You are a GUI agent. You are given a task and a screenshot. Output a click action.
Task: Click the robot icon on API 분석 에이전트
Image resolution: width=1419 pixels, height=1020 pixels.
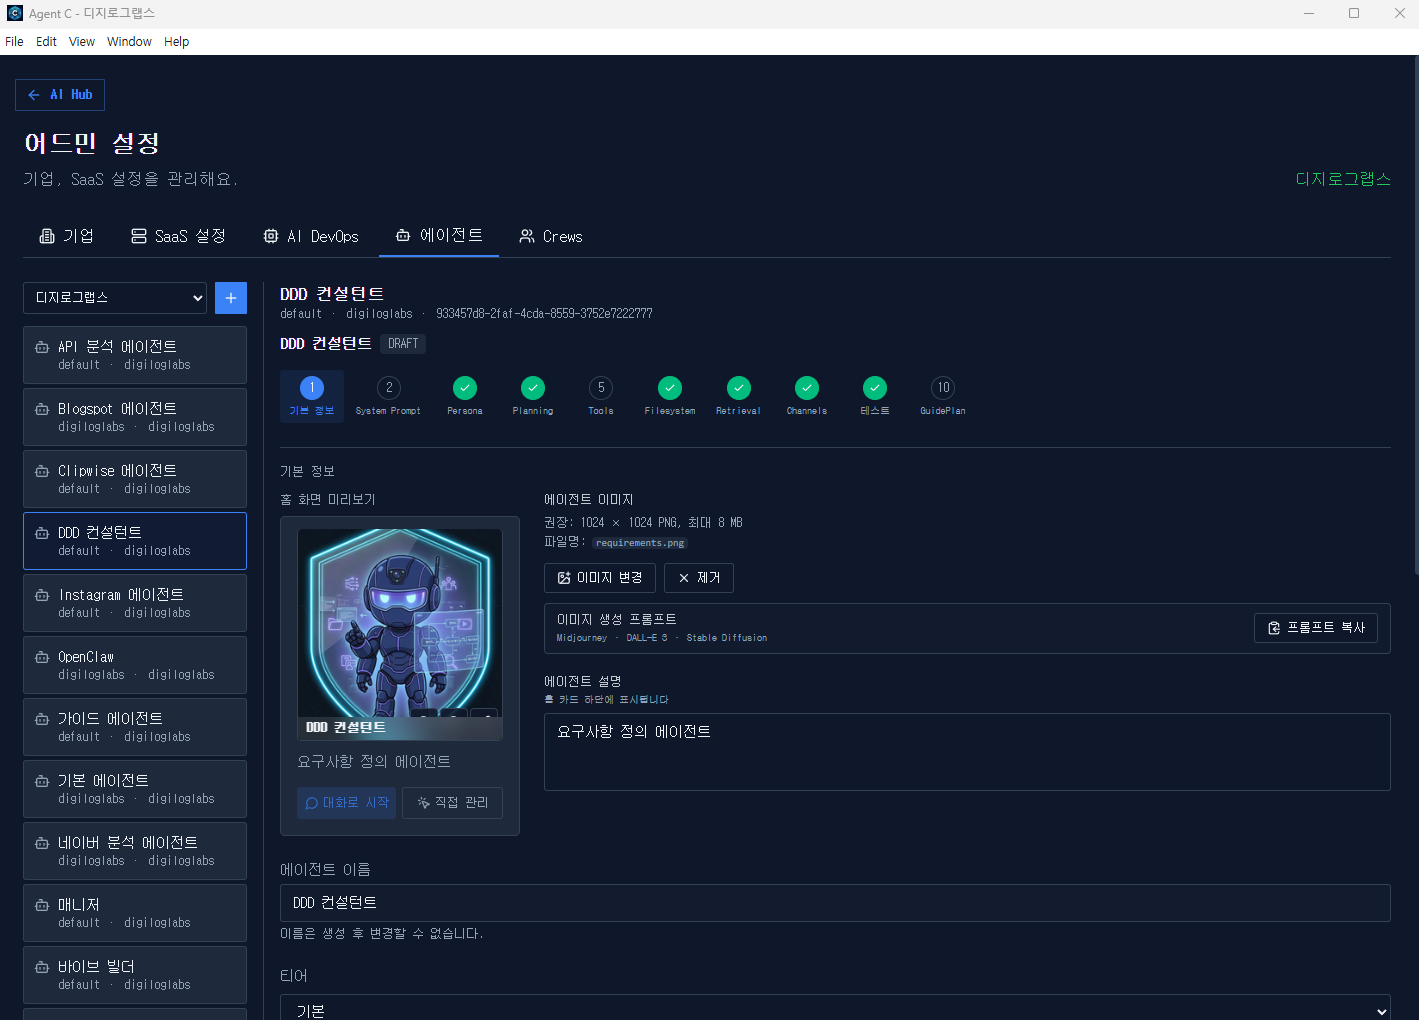click(42, 347)
